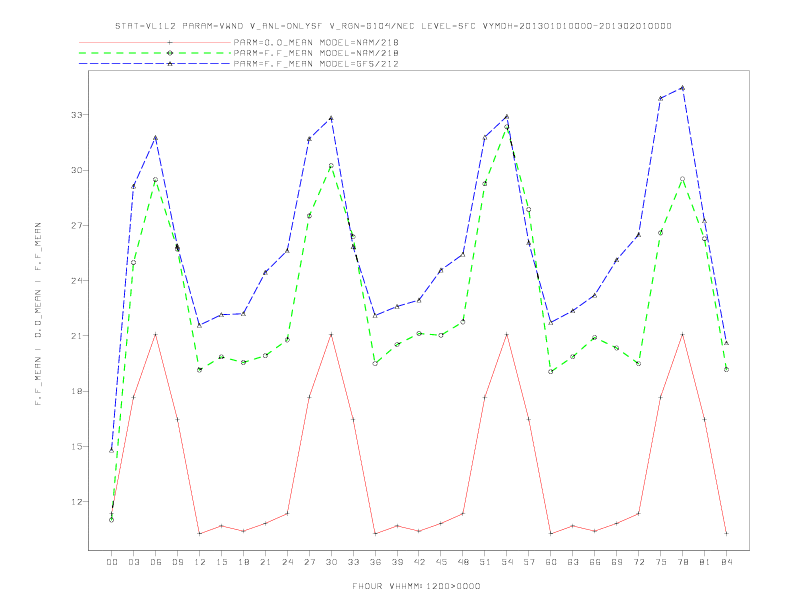The height and width of the screenshot is (612, 792).
Task: Click blue GFS triangle marker at hour 78
Action: pos(682,88)
